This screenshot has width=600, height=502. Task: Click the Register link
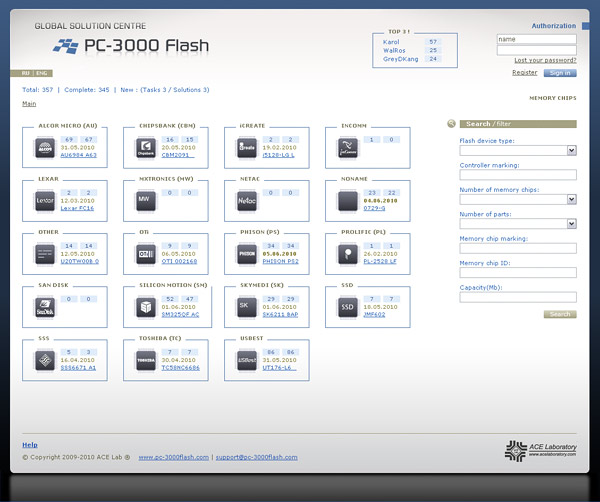[525, 73]
